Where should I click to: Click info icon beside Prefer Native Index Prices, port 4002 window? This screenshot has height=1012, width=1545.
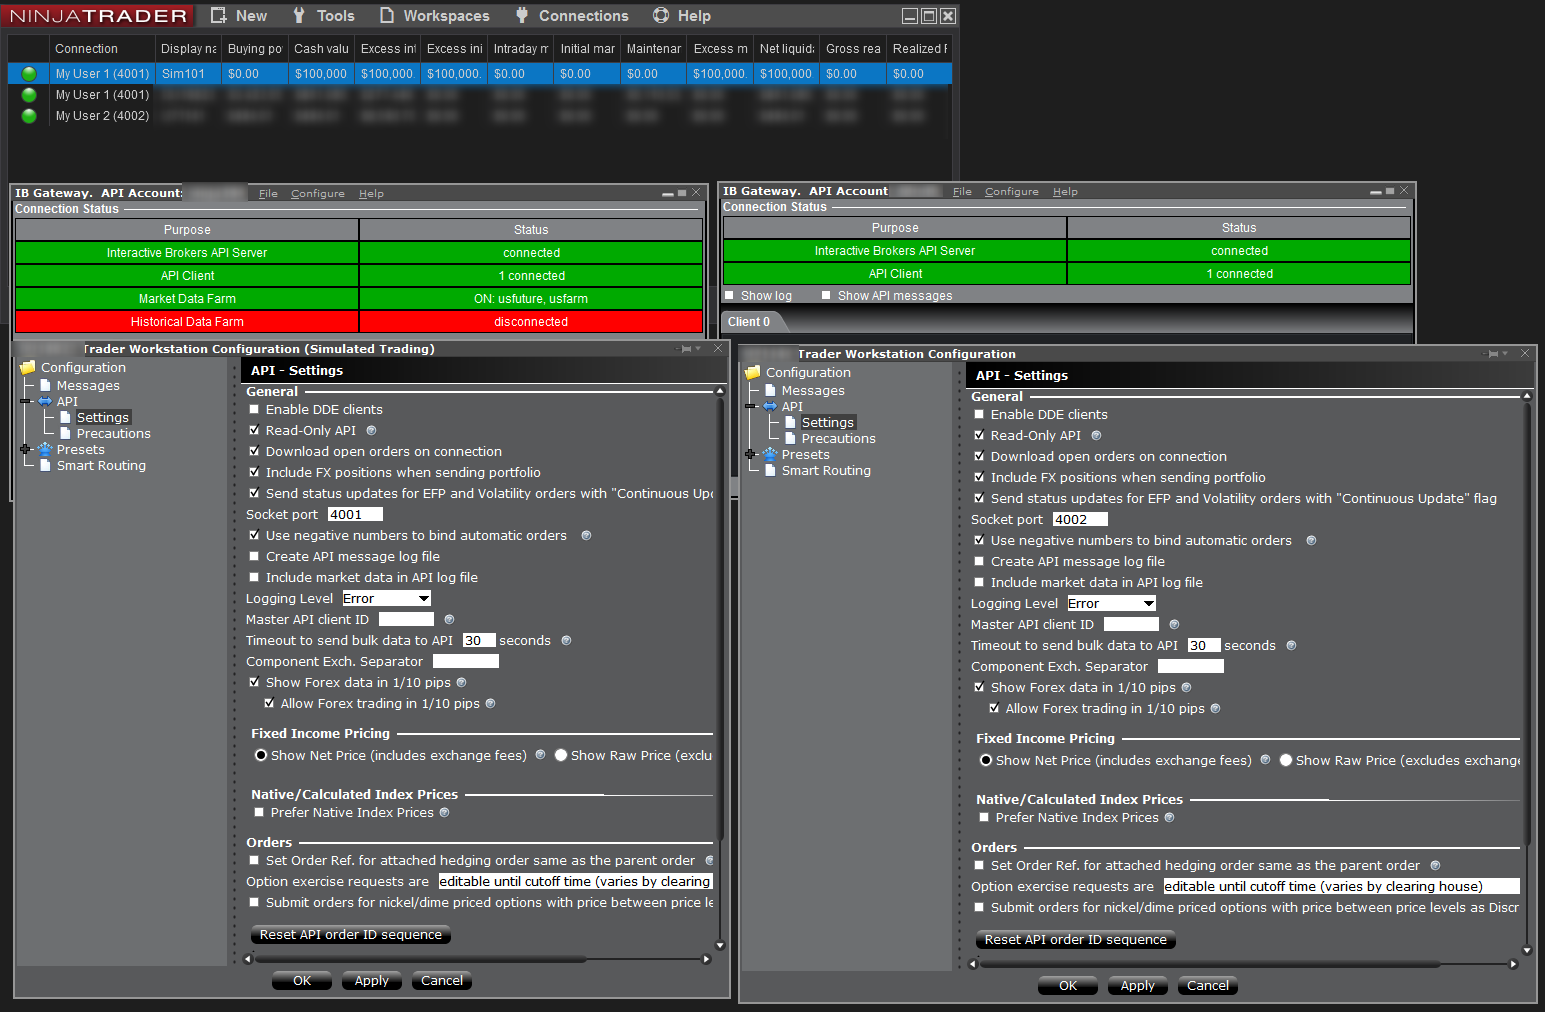tap(1169, 818)
